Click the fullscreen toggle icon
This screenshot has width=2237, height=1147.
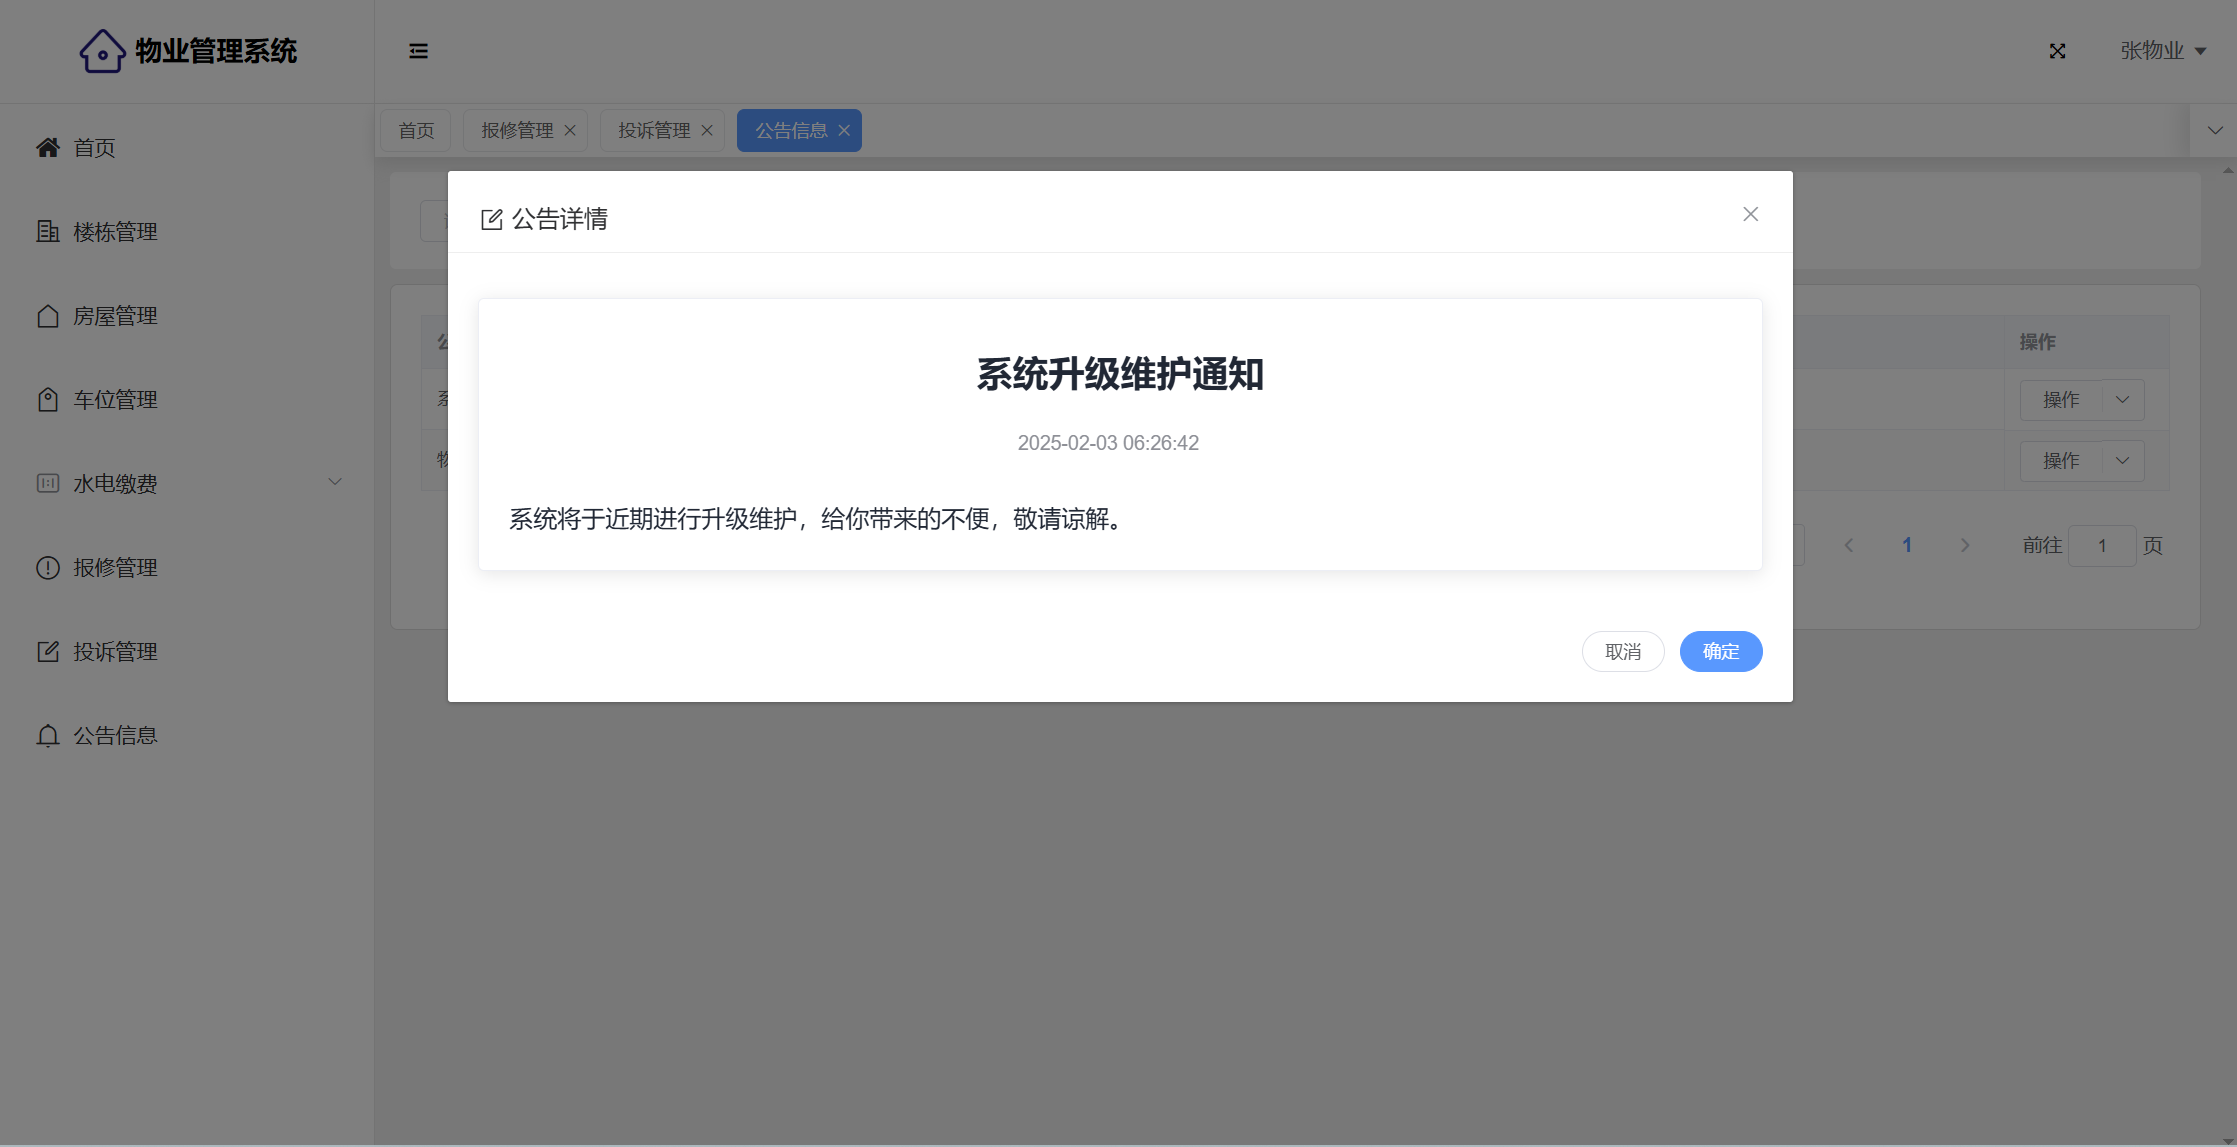[x=2057, y=51]
